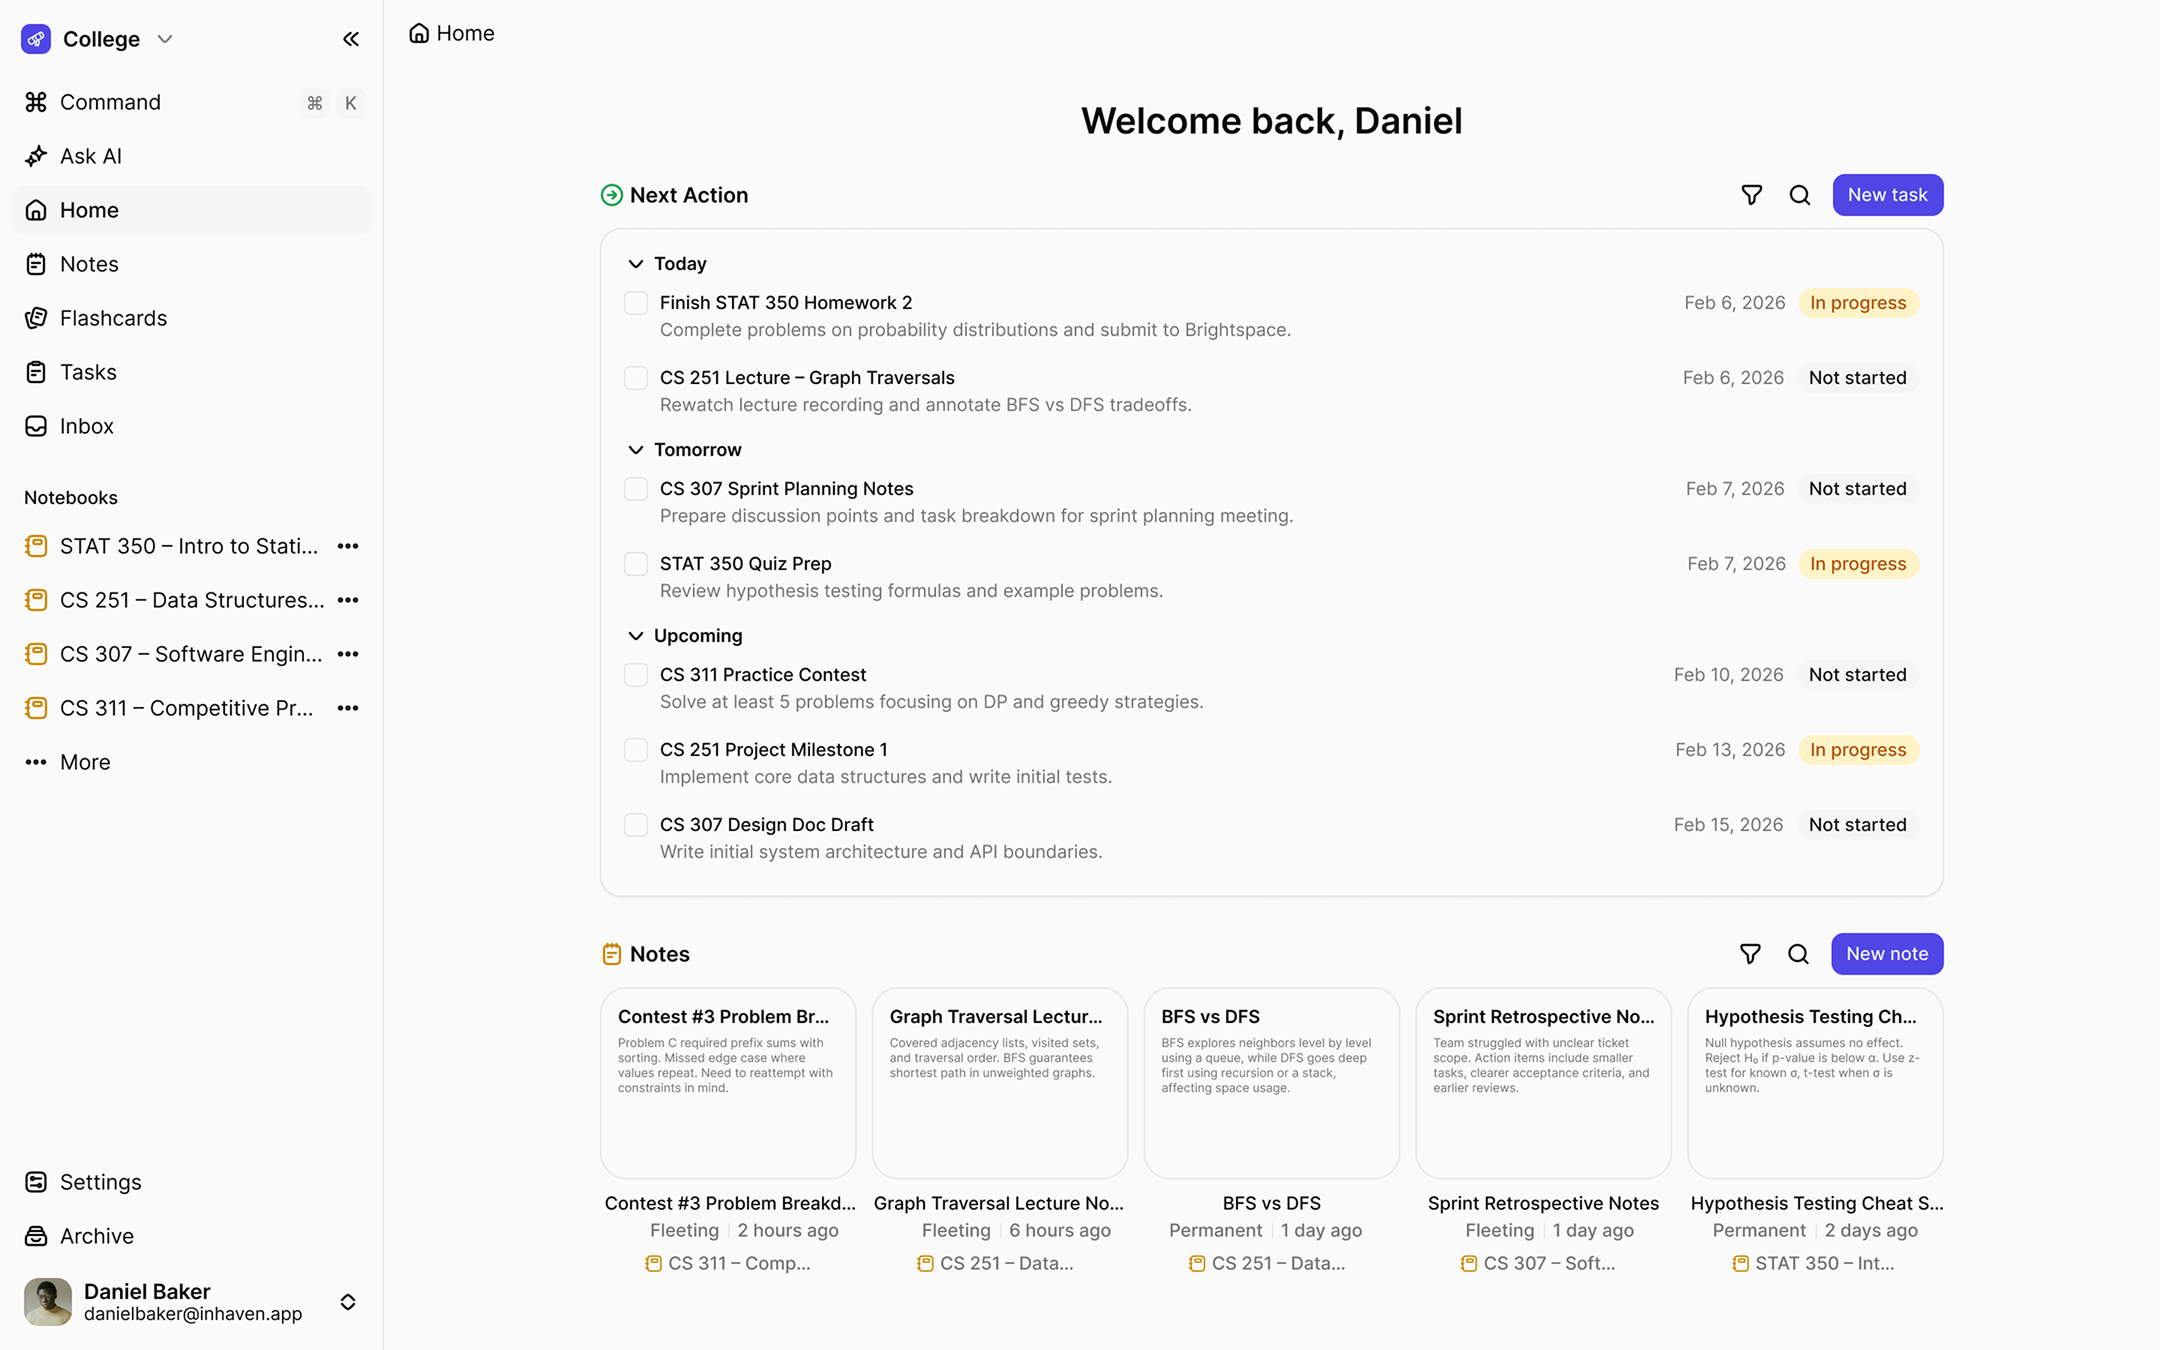Click the search icon in Notes section
Viewport: 2160px width, 1350px height.
tap(1798, 954)
